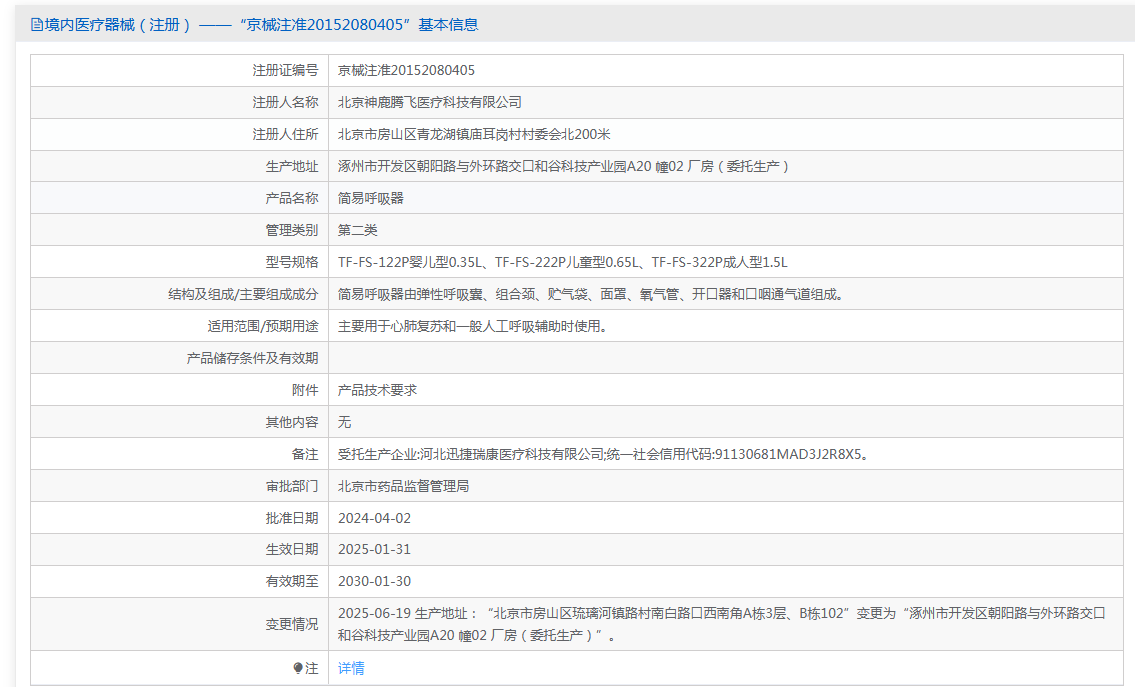Select the registration number 京械注准20152080405

(x=406, y=70)
